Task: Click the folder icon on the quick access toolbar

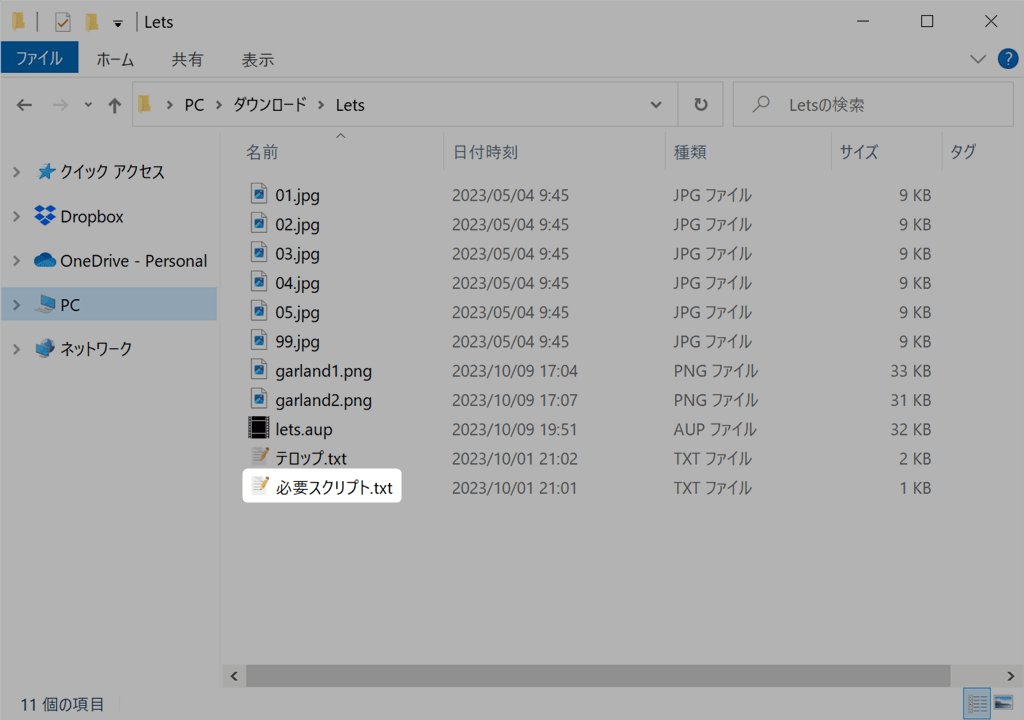Action: [91, 21]
